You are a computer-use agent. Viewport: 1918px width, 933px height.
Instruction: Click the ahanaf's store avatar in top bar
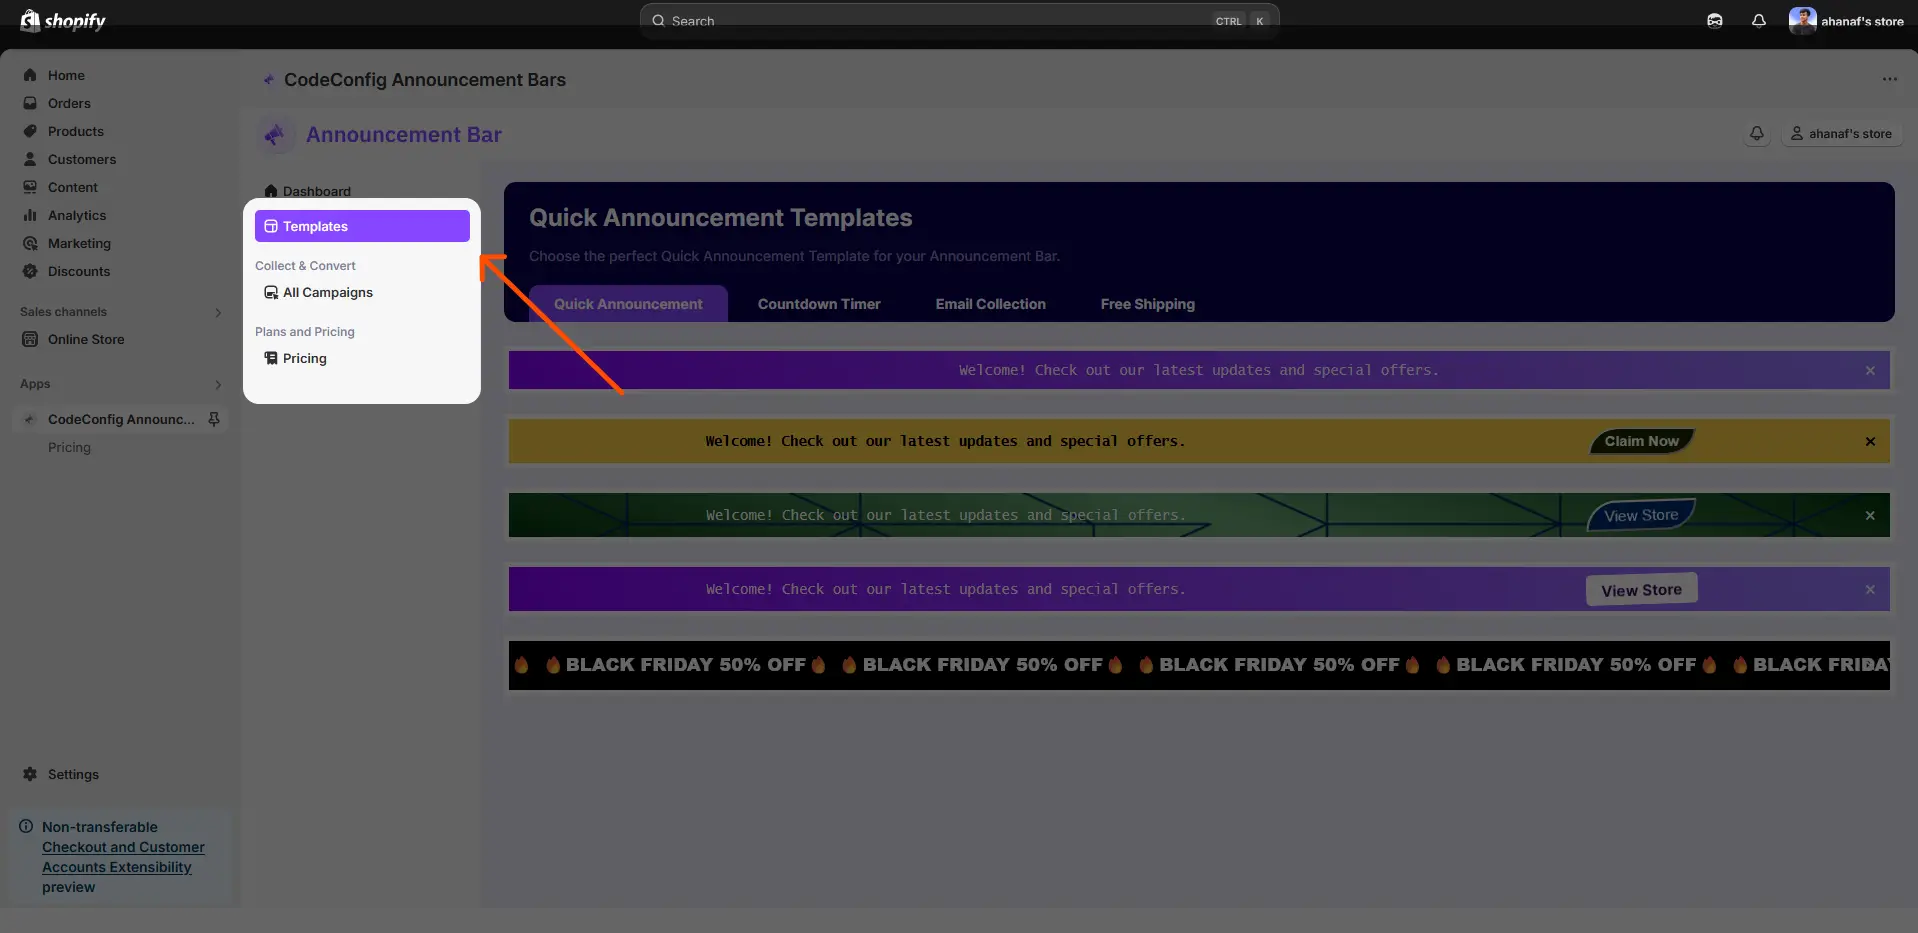[x=1803, y=21]
